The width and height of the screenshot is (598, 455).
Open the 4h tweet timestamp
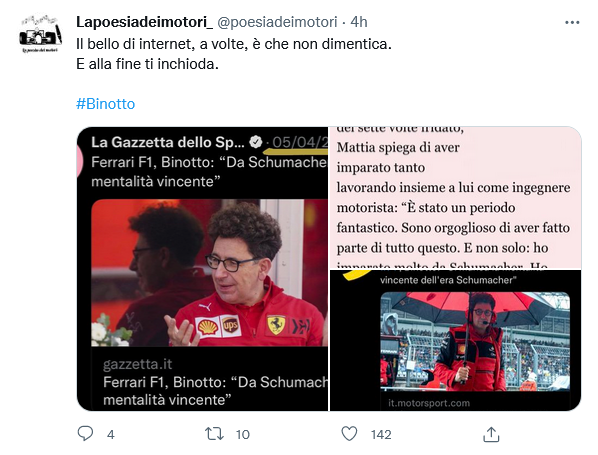(x=359, y=22)
